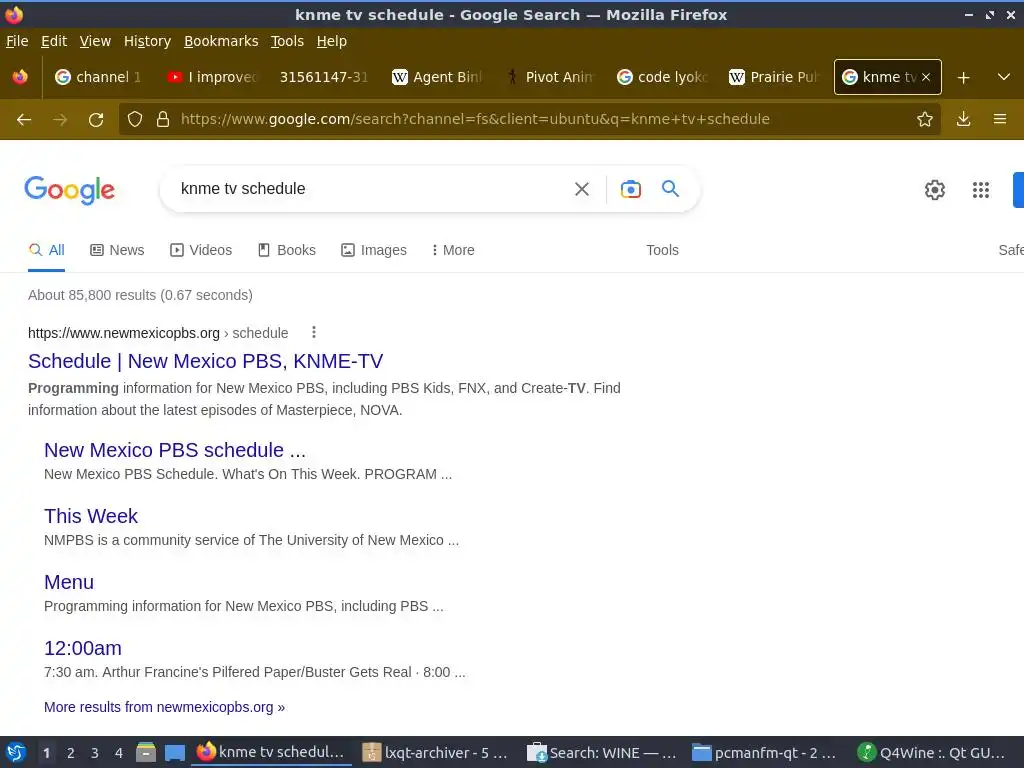This screenshot has height=768, width=1024.
Task: Open tracking protection shield icon
Action: pos(135,120)
